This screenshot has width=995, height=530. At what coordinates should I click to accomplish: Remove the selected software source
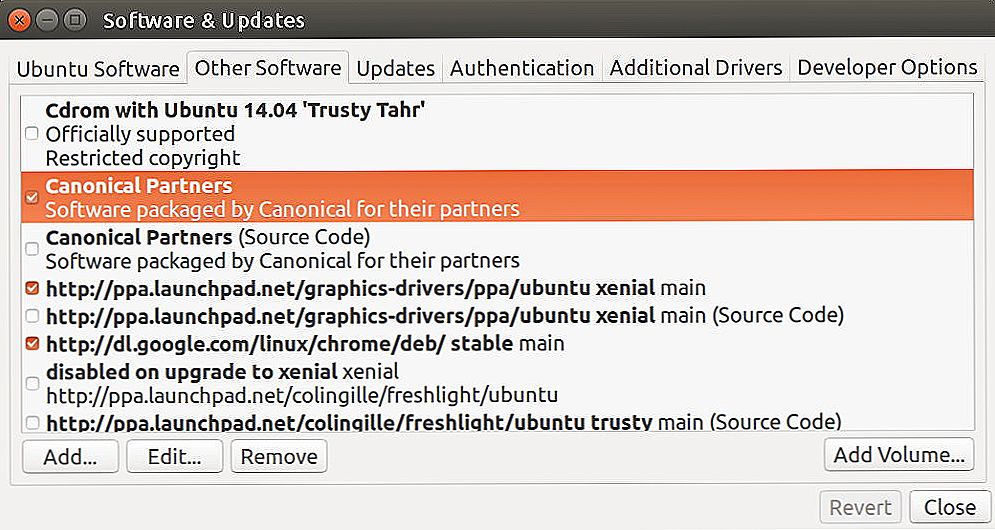pyautogui.click(x=279, y=456)
